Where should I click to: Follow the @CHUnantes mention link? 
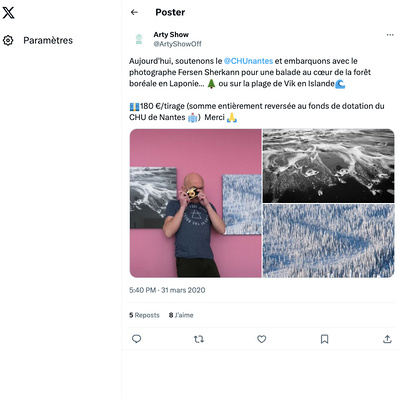coord(248,61)
